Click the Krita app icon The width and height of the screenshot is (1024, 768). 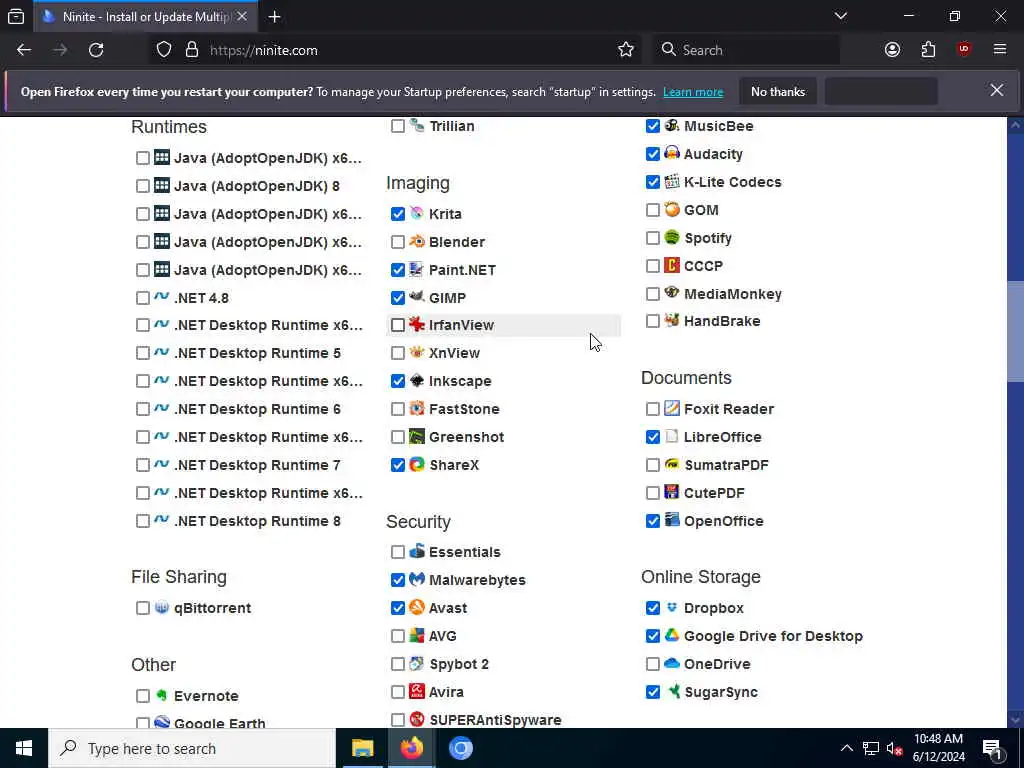(x=417, y=213)
